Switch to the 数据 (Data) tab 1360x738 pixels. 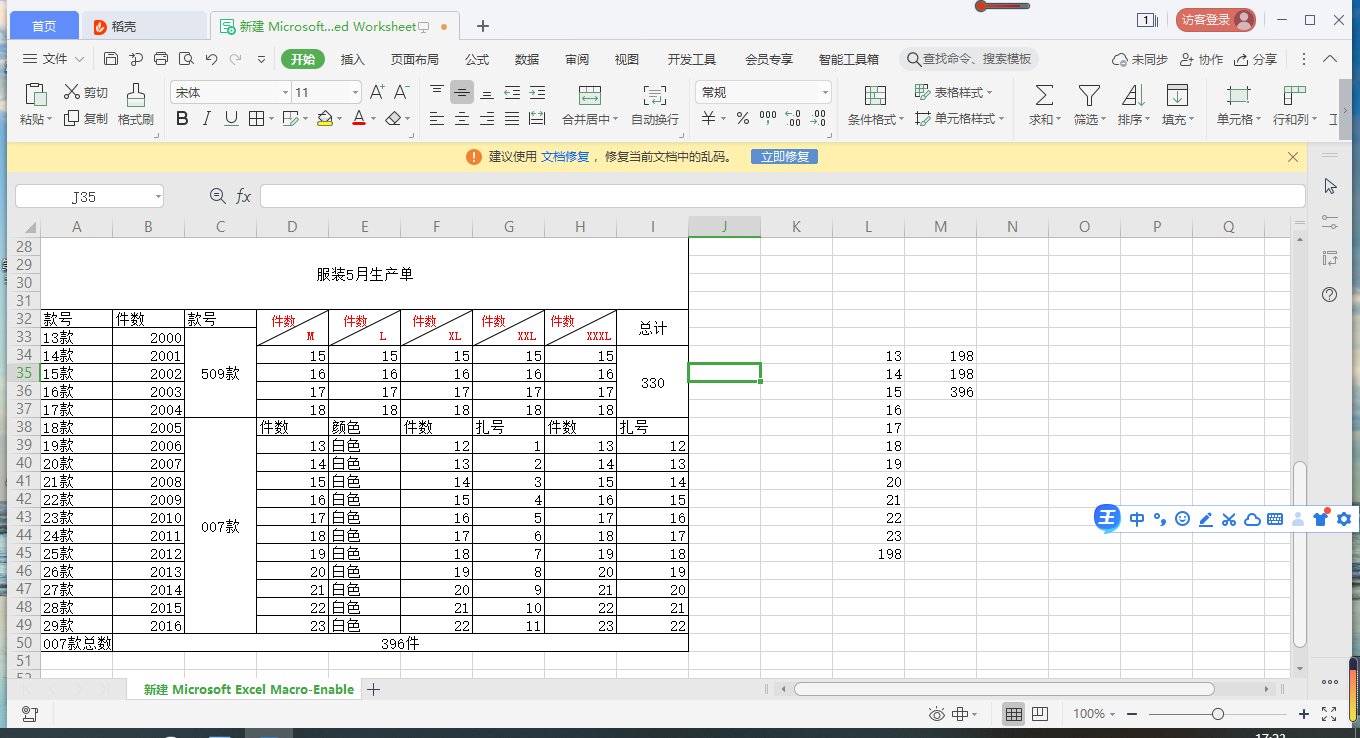(527, 59)
